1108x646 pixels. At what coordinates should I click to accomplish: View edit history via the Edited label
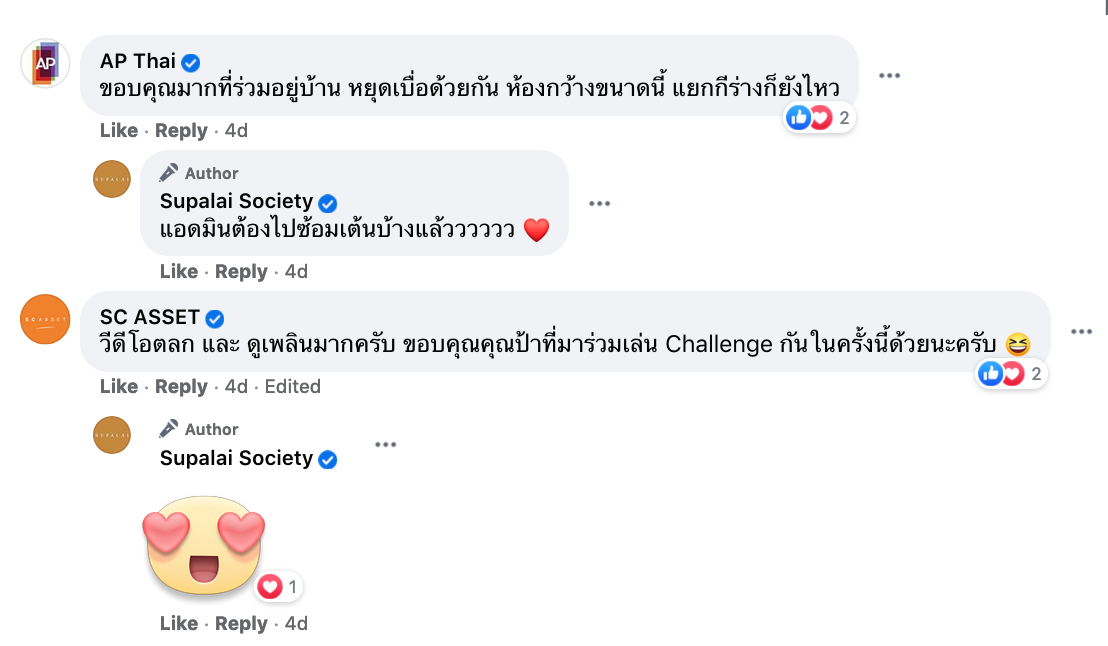click(292, 387)
